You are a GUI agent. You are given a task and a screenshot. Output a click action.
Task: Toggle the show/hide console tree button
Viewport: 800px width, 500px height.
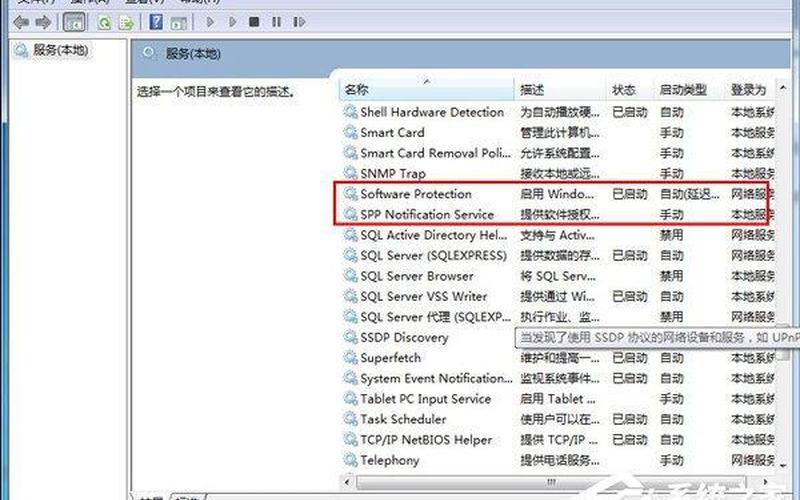[x=74, y=22]
